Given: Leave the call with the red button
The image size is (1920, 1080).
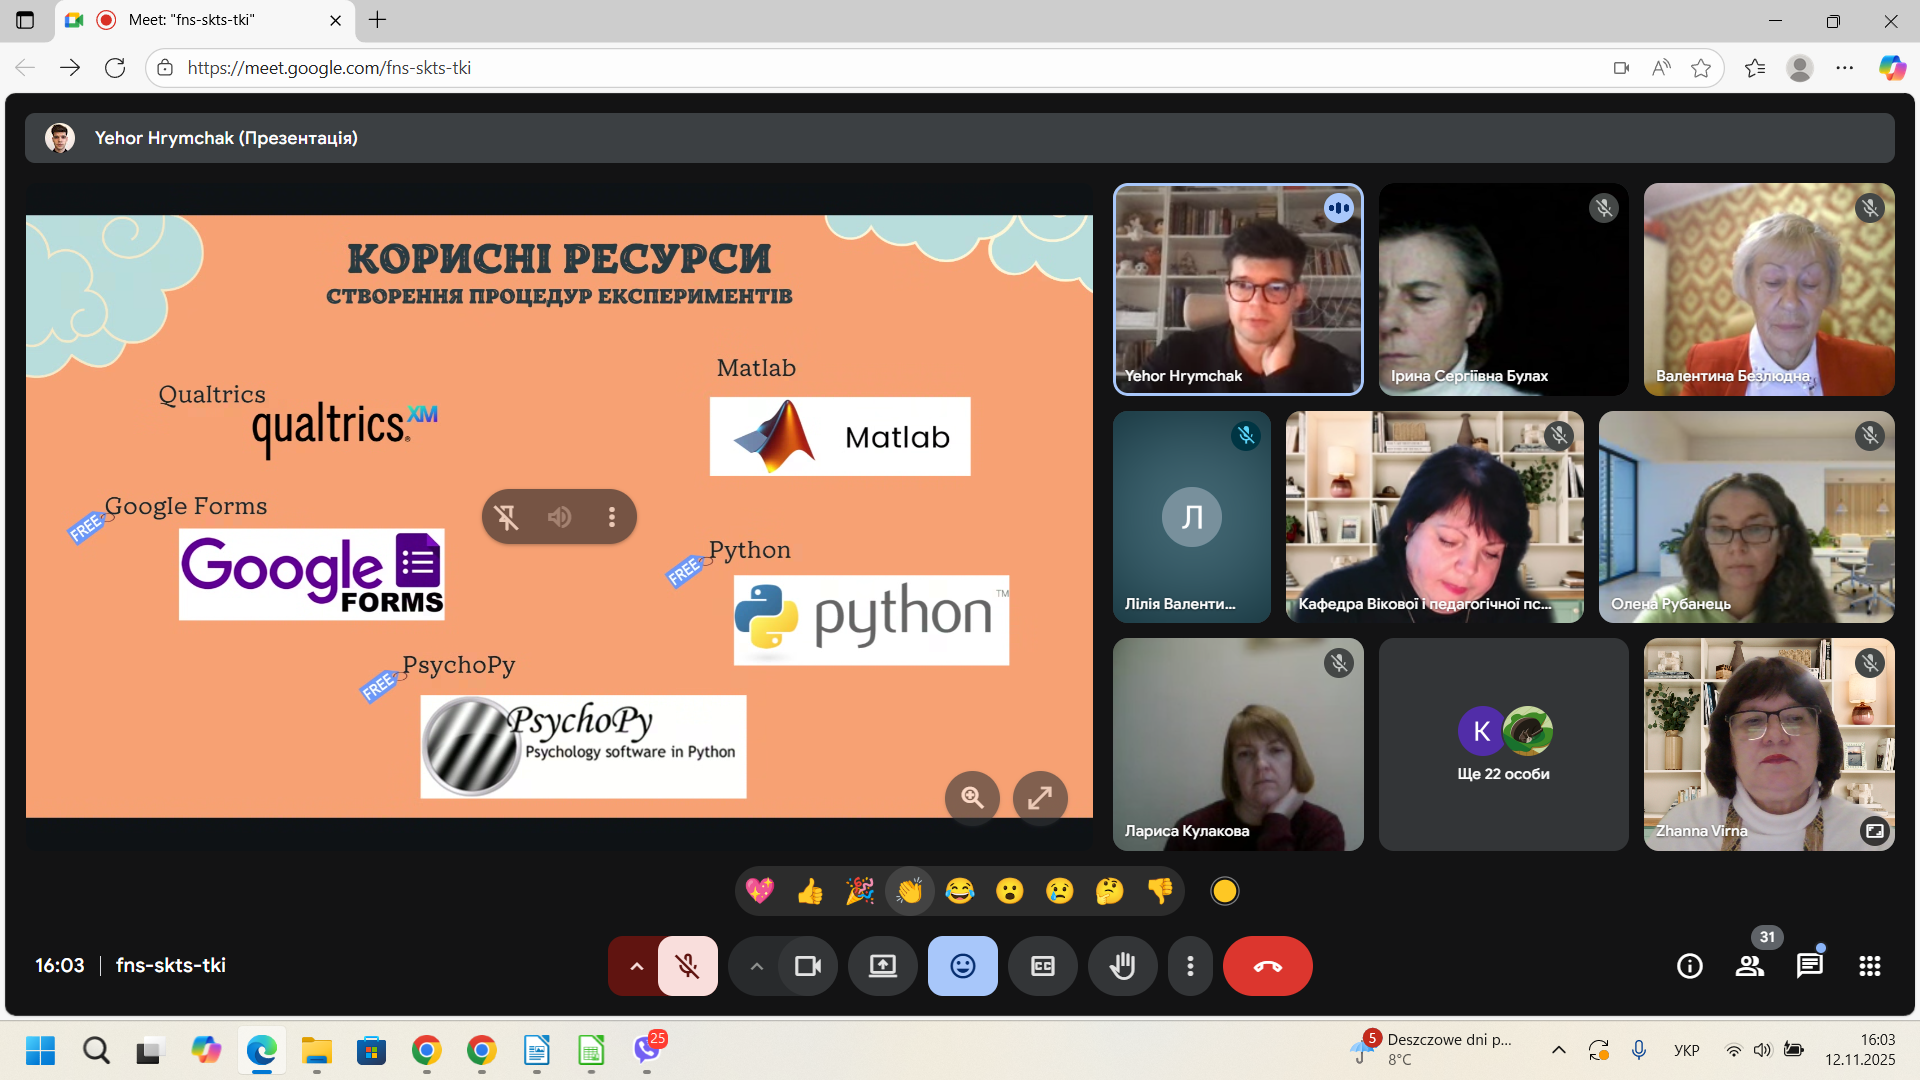Looking at the screenshot, I should coord(1267,966).
